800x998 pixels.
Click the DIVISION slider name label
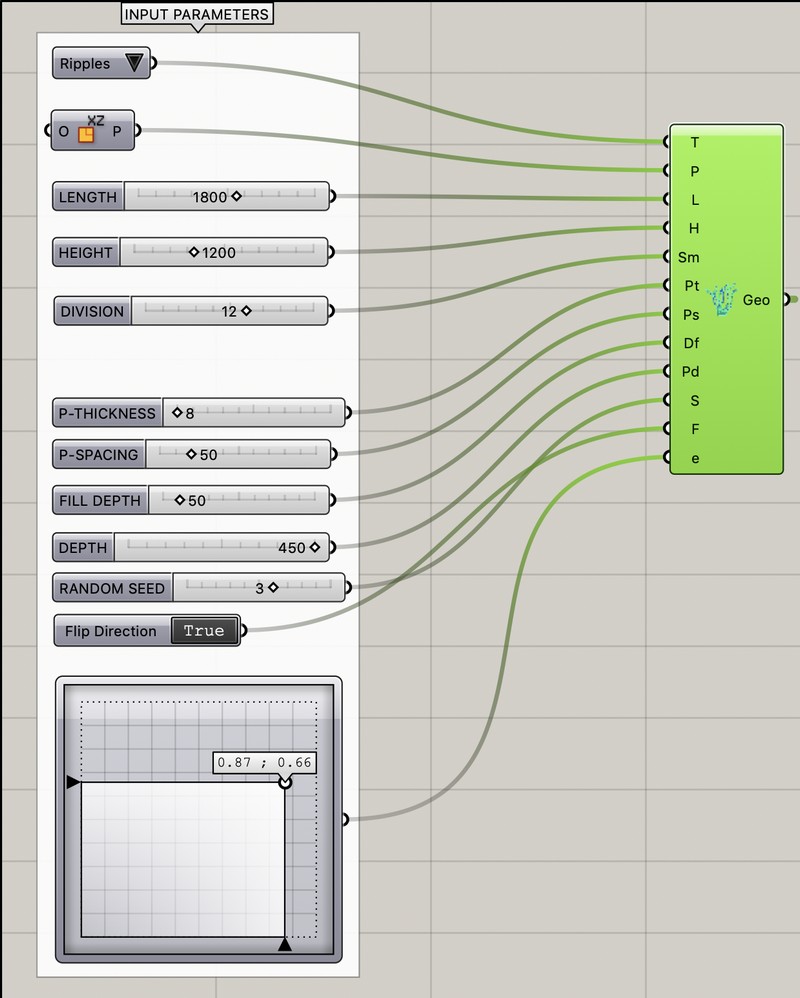point(92,311)
